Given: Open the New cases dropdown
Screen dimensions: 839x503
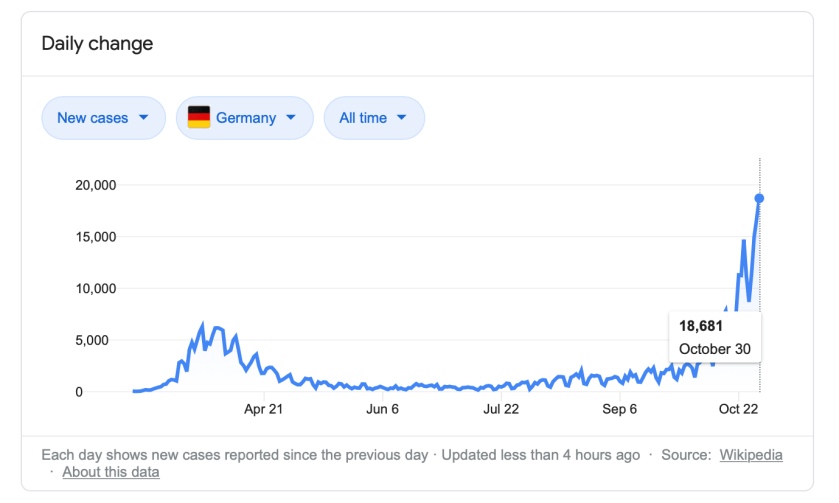Looking at the screenshot, I should [103, 118].
